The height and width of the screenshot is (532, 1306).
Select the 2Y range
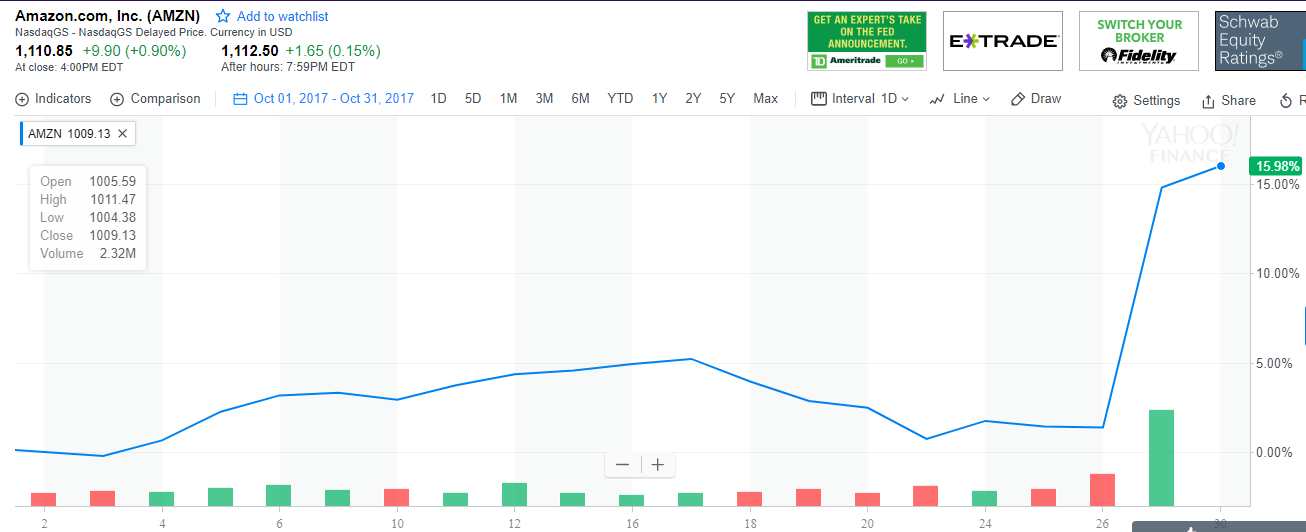coord(693,99)
